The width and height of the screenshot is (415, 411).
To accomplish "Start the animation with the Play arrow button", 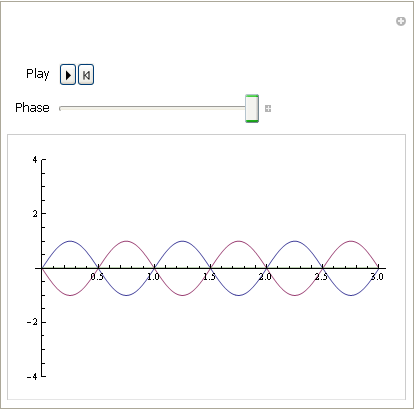I will click(x=68, y=75).
